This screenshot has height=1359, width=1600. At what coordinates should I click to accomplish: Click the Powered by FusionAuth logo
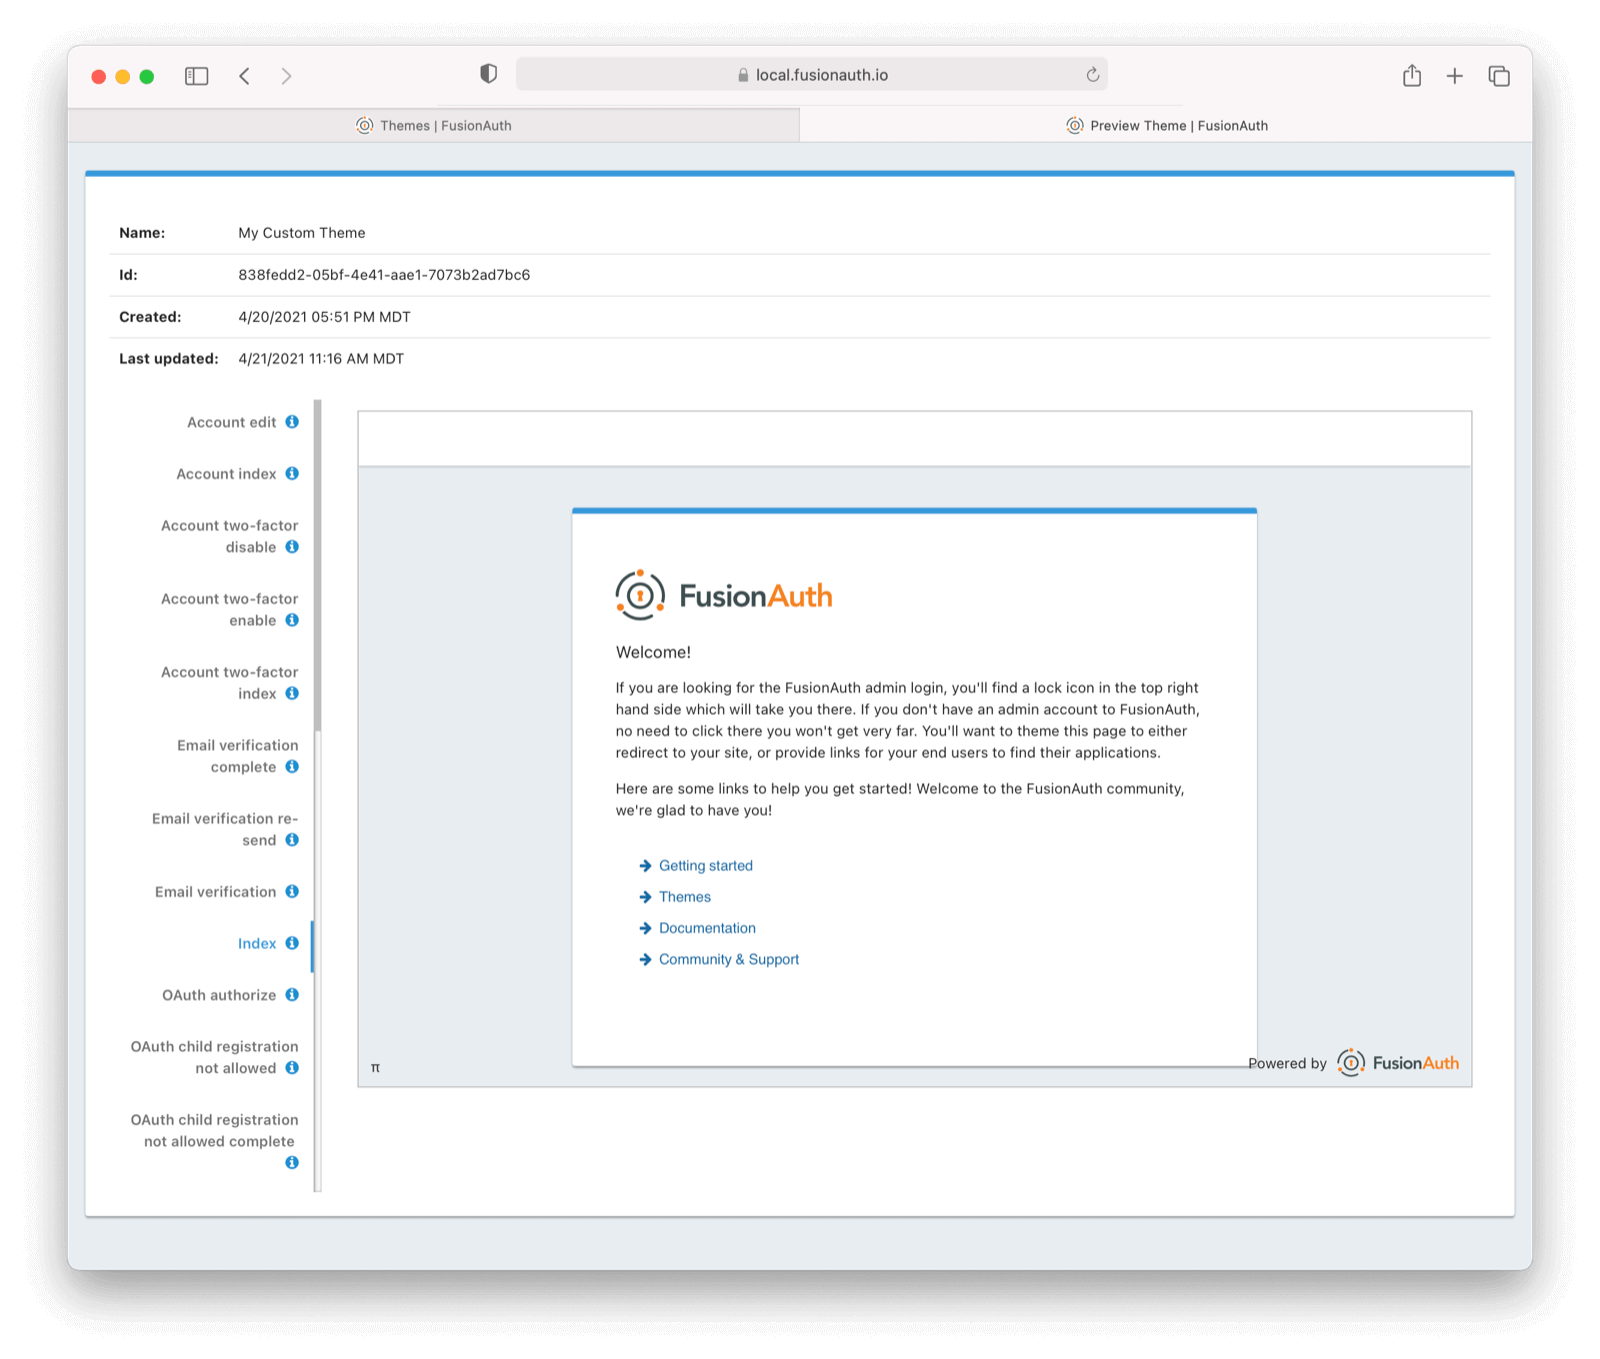click(x=1398, y=1063)
